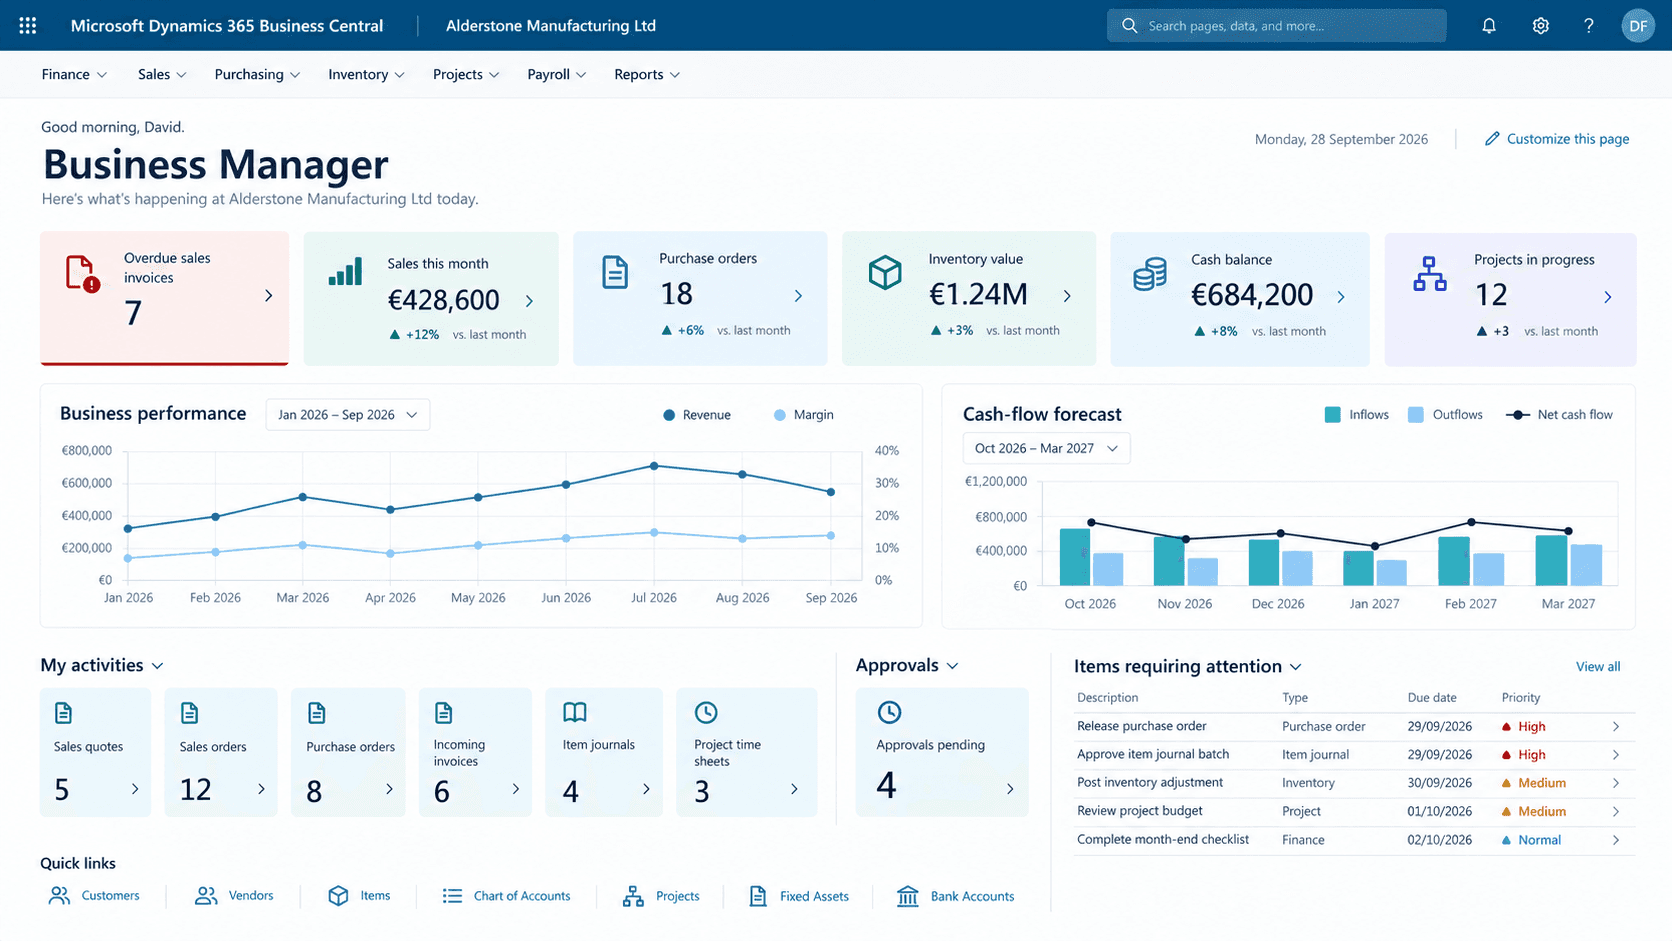The height and width of the screenshot is (941, 1672).
Task: Click the overdue sales invoices document icon
Action: tap(82, 274)
